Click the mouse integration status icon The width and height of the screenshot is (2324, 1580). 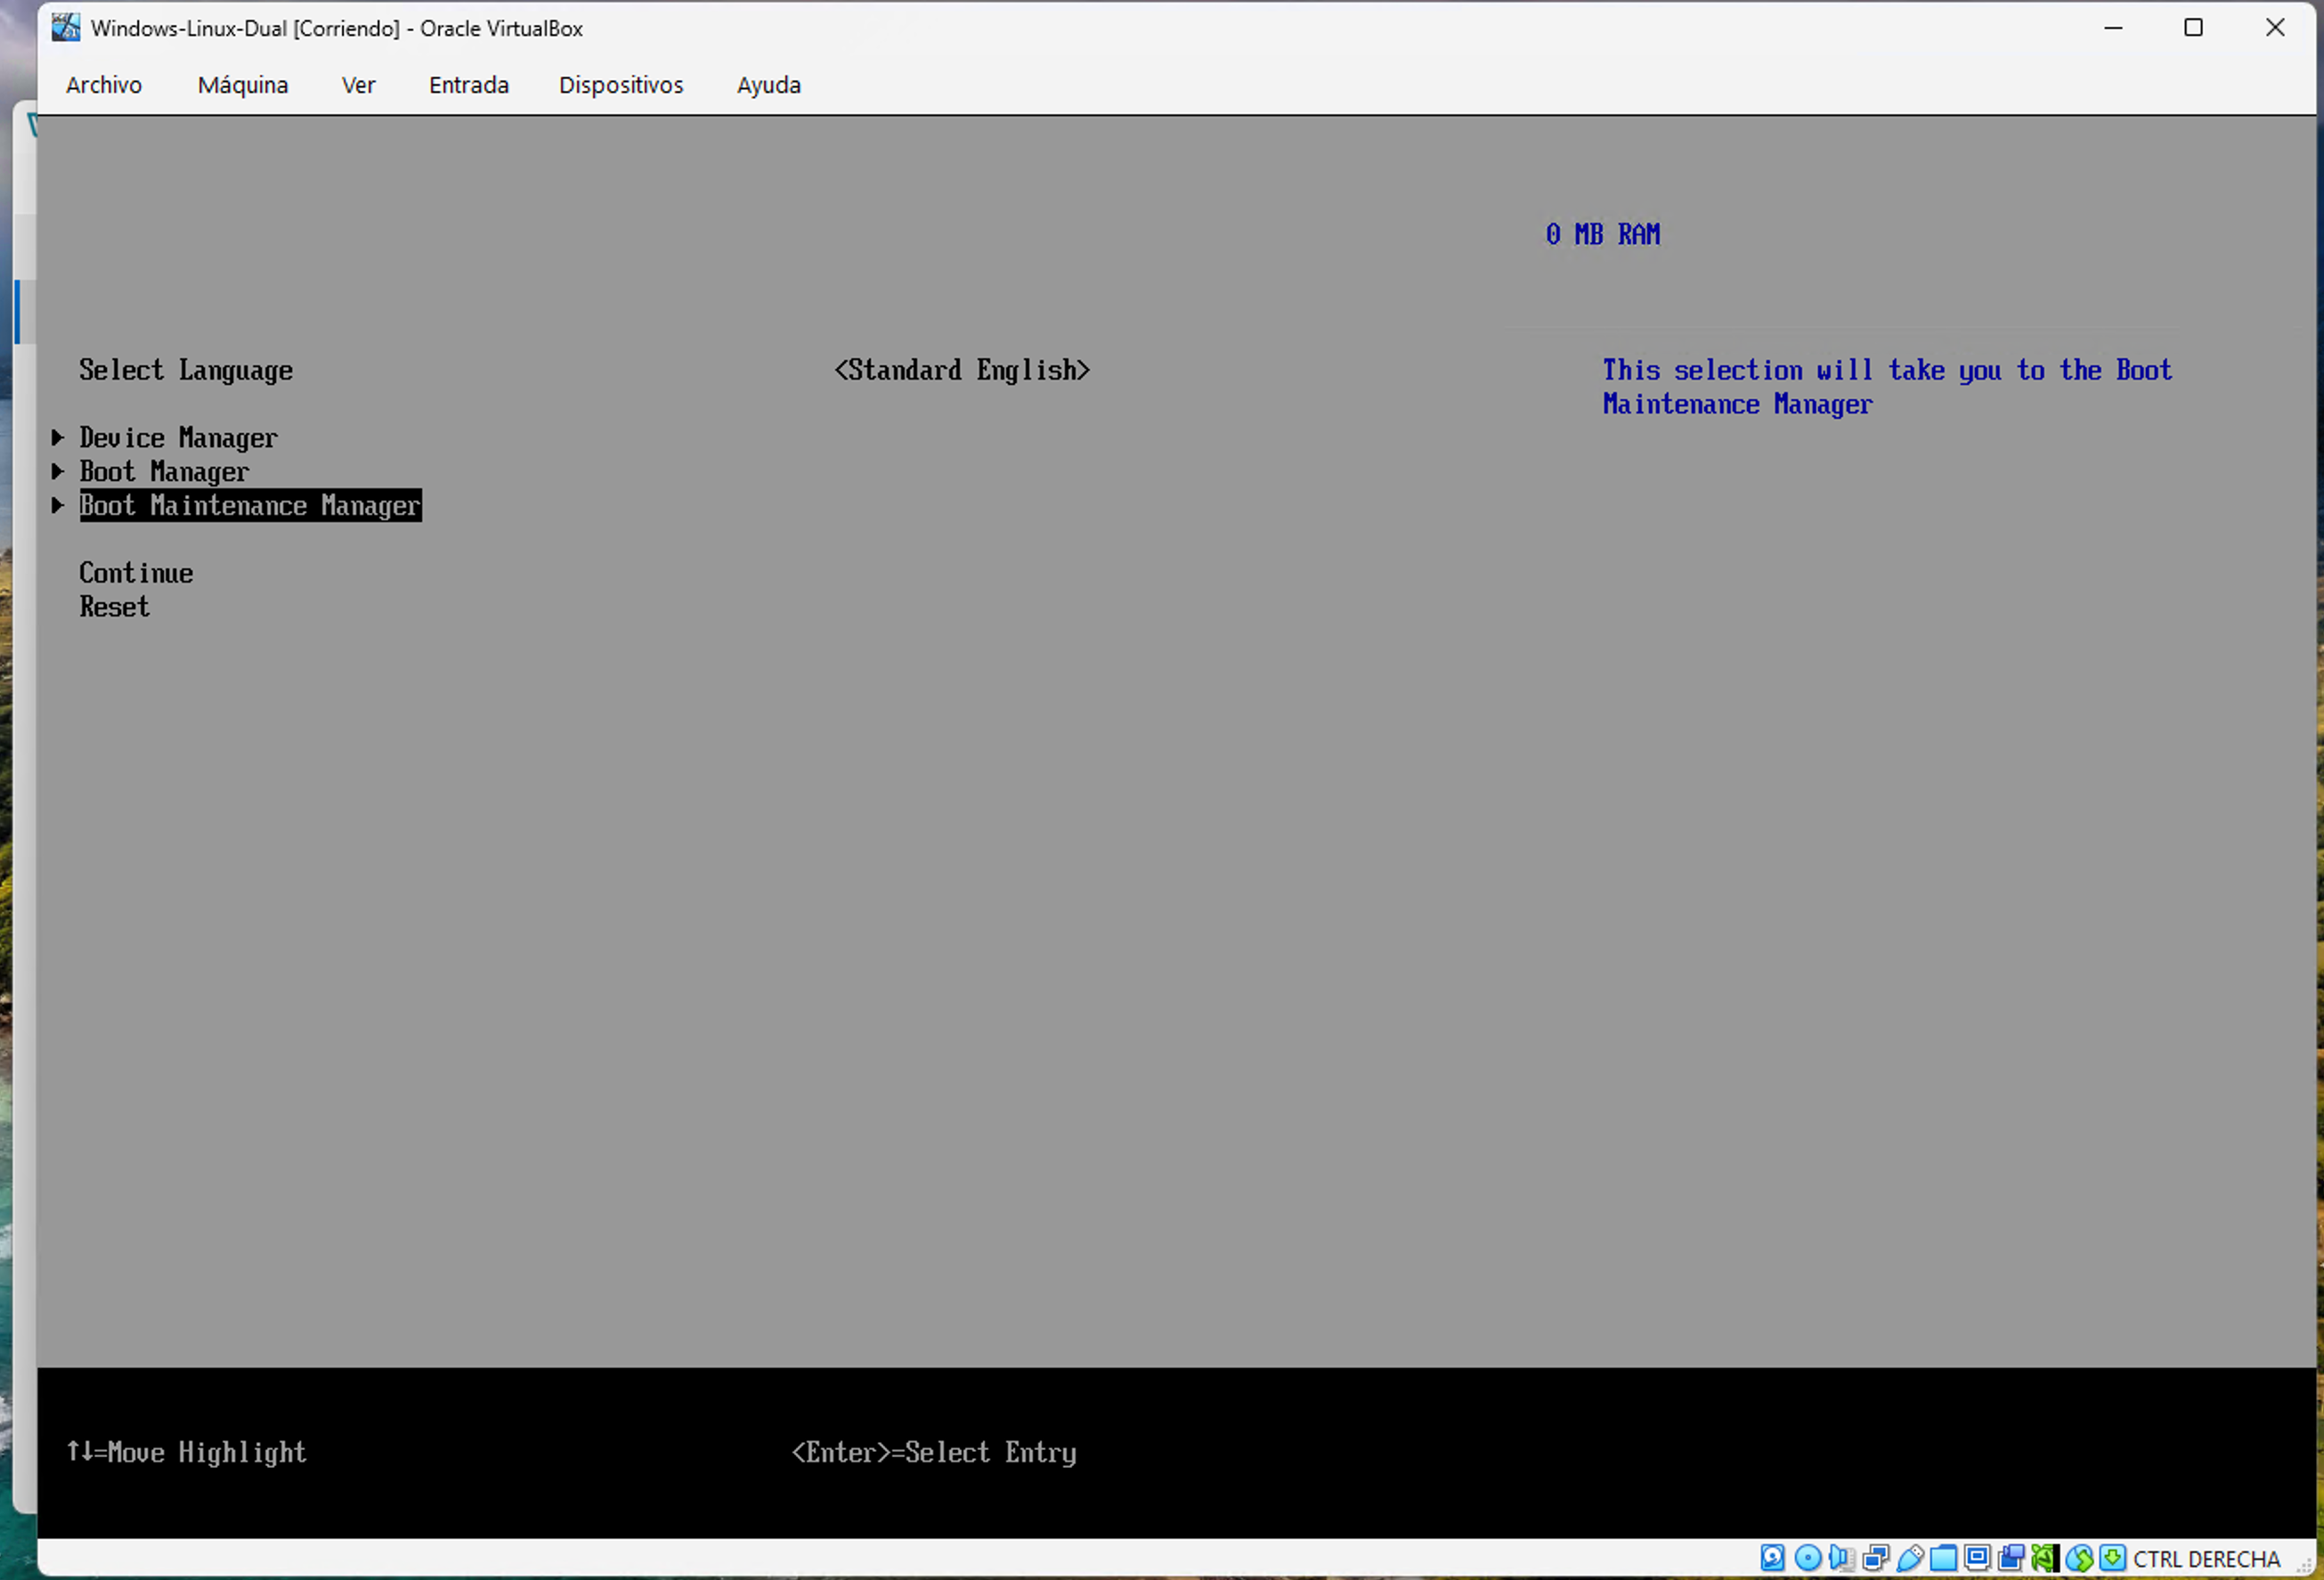click(x=2079, y=1558)
